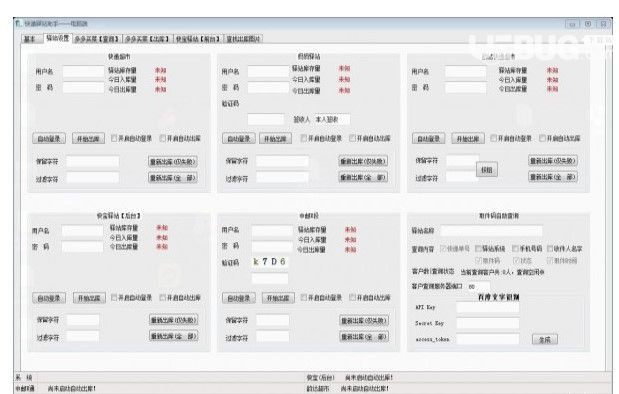Tick 开启自动登录 in the 中邮驿 panel
This screenshot has height=394, width=619.
tap(321, 297)
